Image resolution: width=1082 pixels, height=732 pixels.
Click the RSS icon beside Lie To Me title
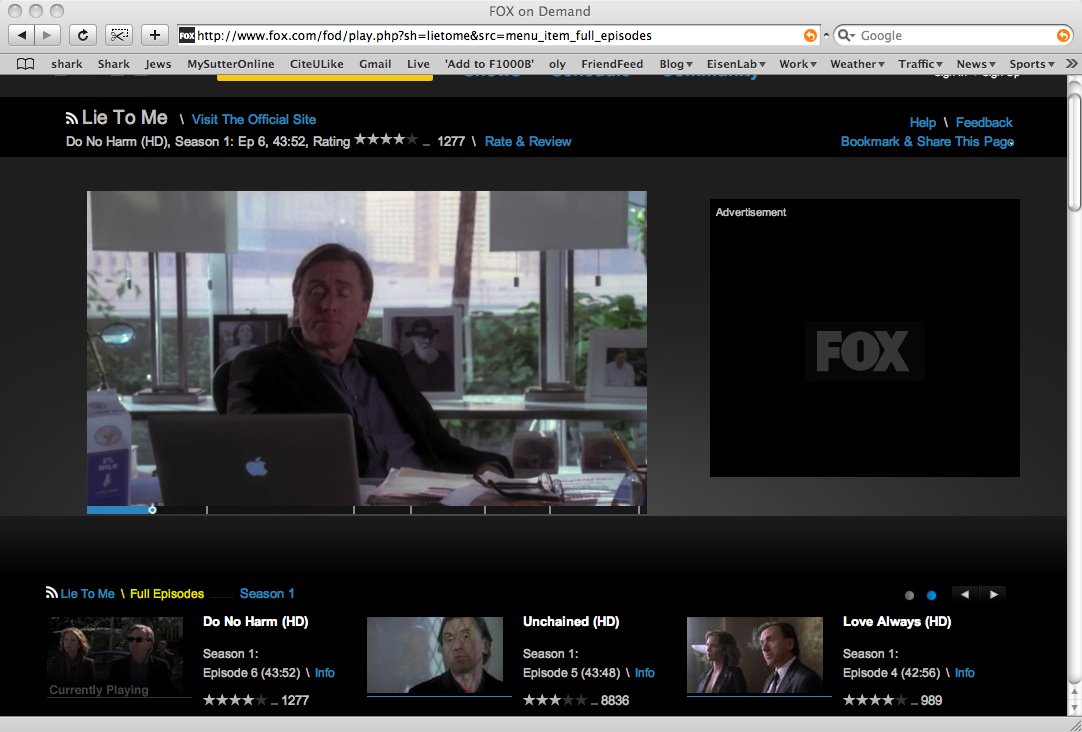click(x=72, y=119)
